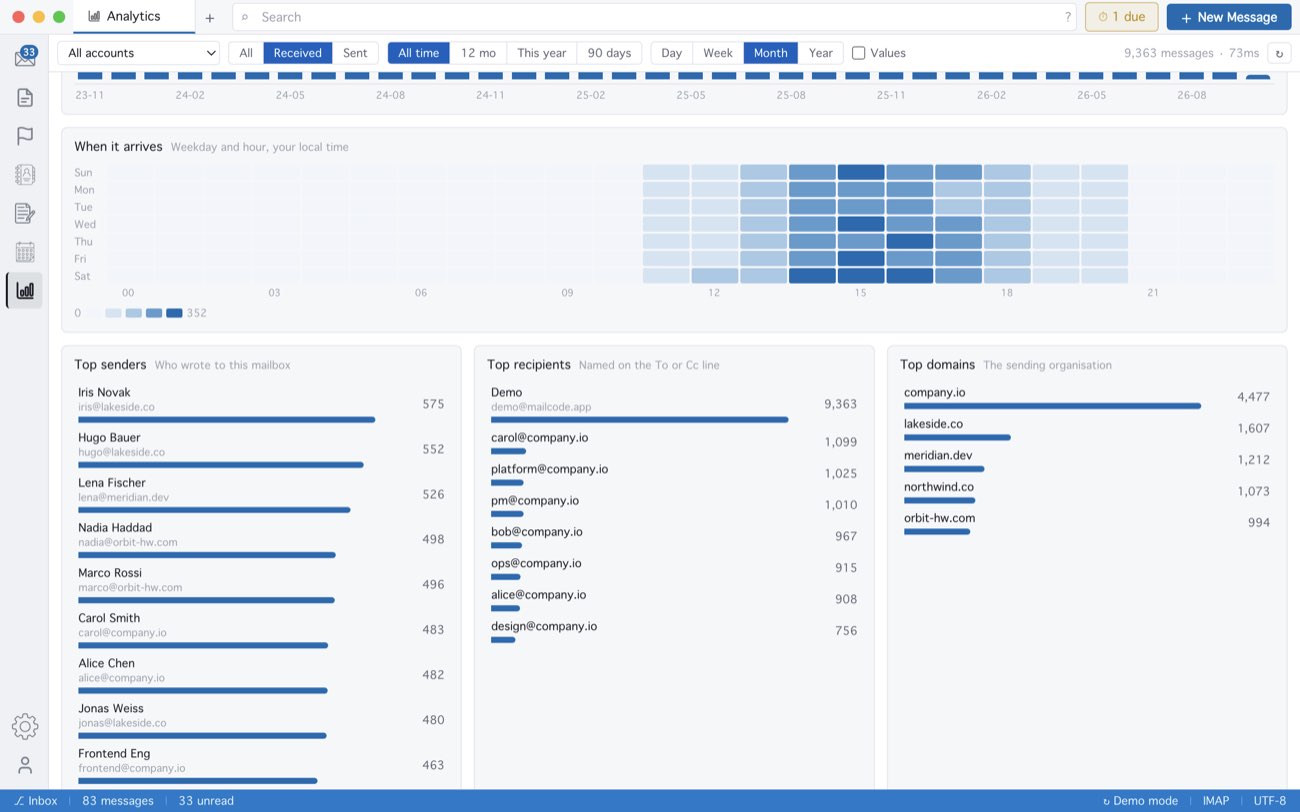The height and width of the screenshot is (812, 1300).
Task: Select the All time range
Action: click(418, 53)
